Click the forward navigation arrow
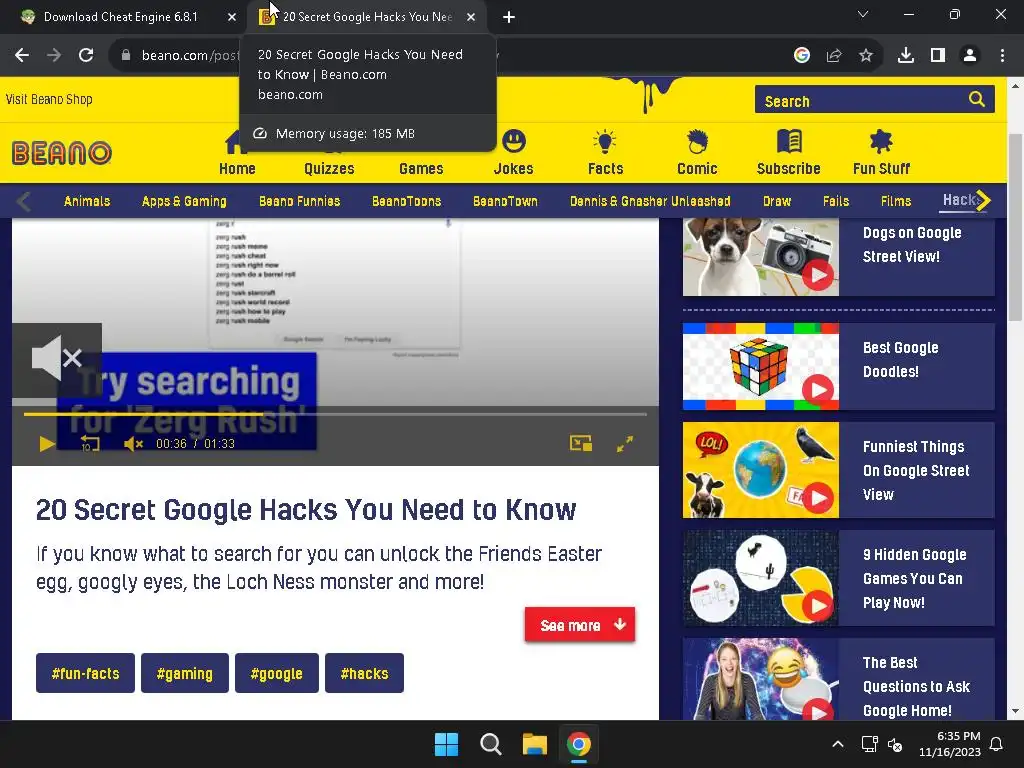Screen dimensions: 1024x768 [x=54, y=56]
